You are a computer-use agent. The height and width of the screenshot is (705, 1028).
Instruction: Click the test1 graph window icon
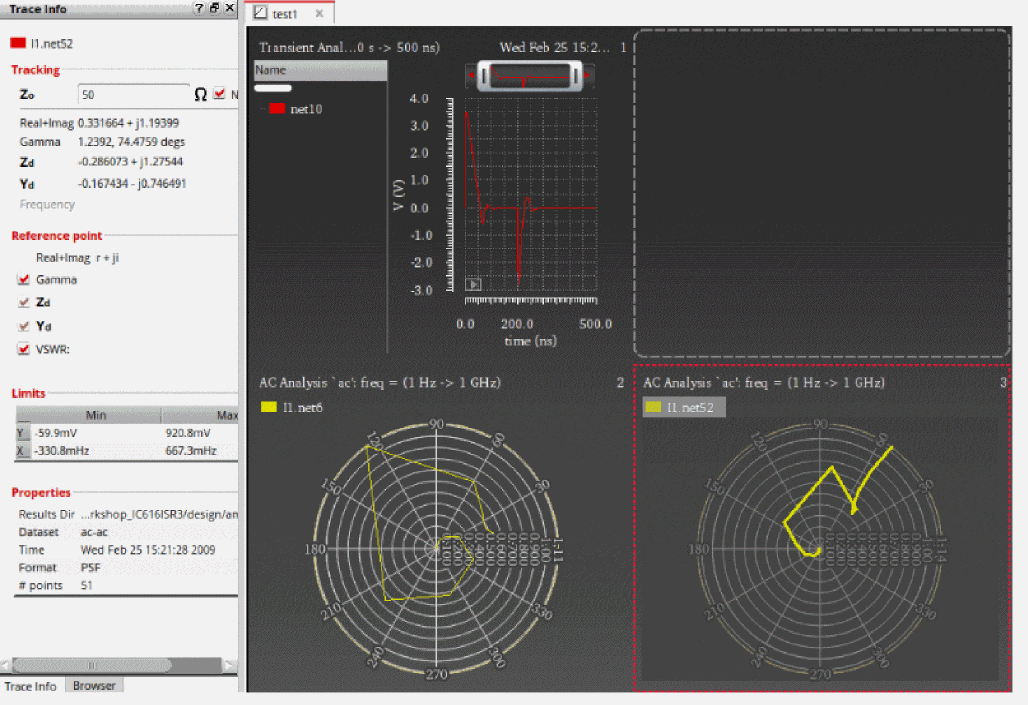[x=261, y=13]
